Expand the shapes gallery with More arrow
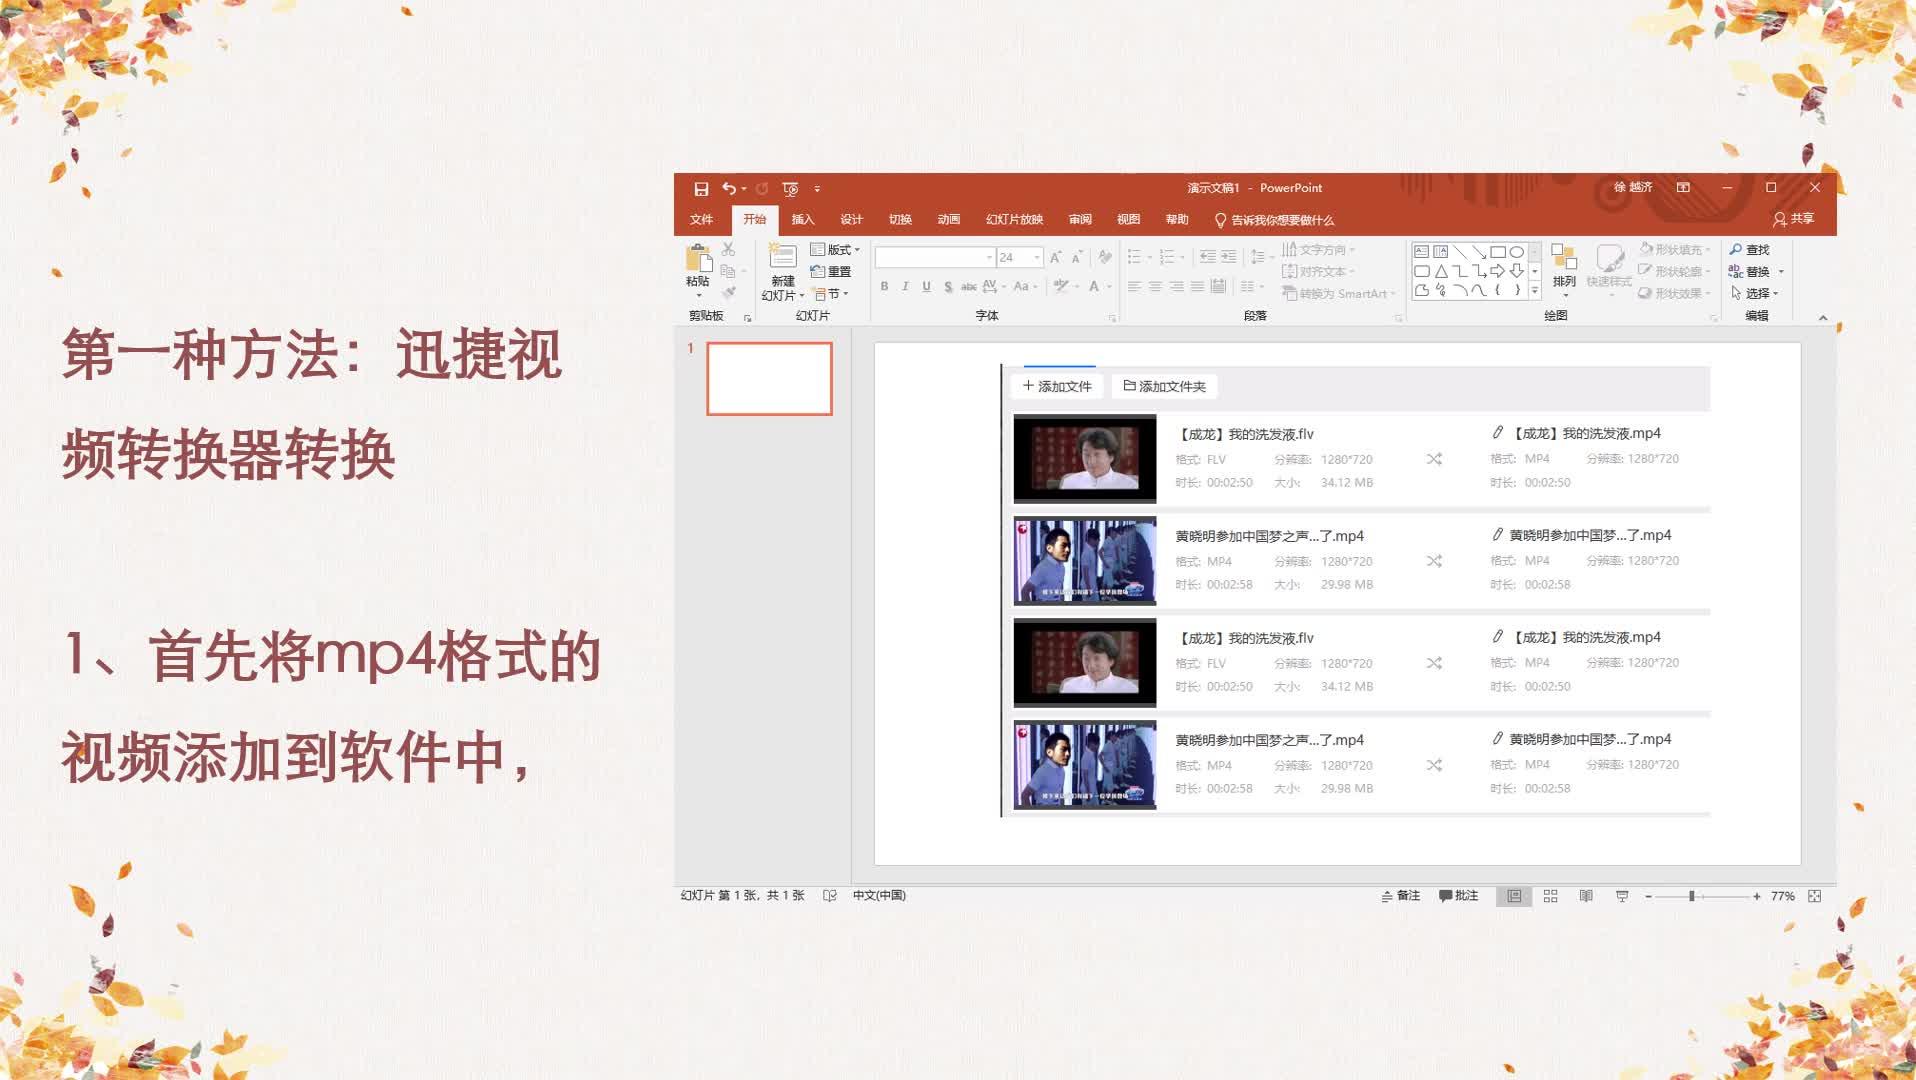1916x1080 pixels. [x=1535, y=290]
